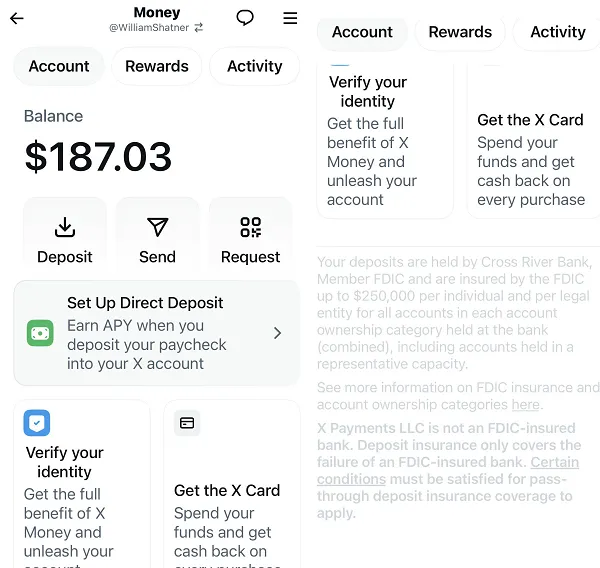Select Account tab on right screen

(x=362, y=32)
